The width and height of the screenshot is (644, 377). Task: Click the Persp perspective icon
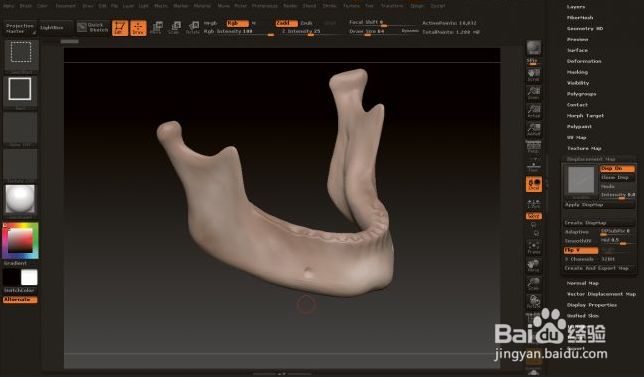[533, 147]
